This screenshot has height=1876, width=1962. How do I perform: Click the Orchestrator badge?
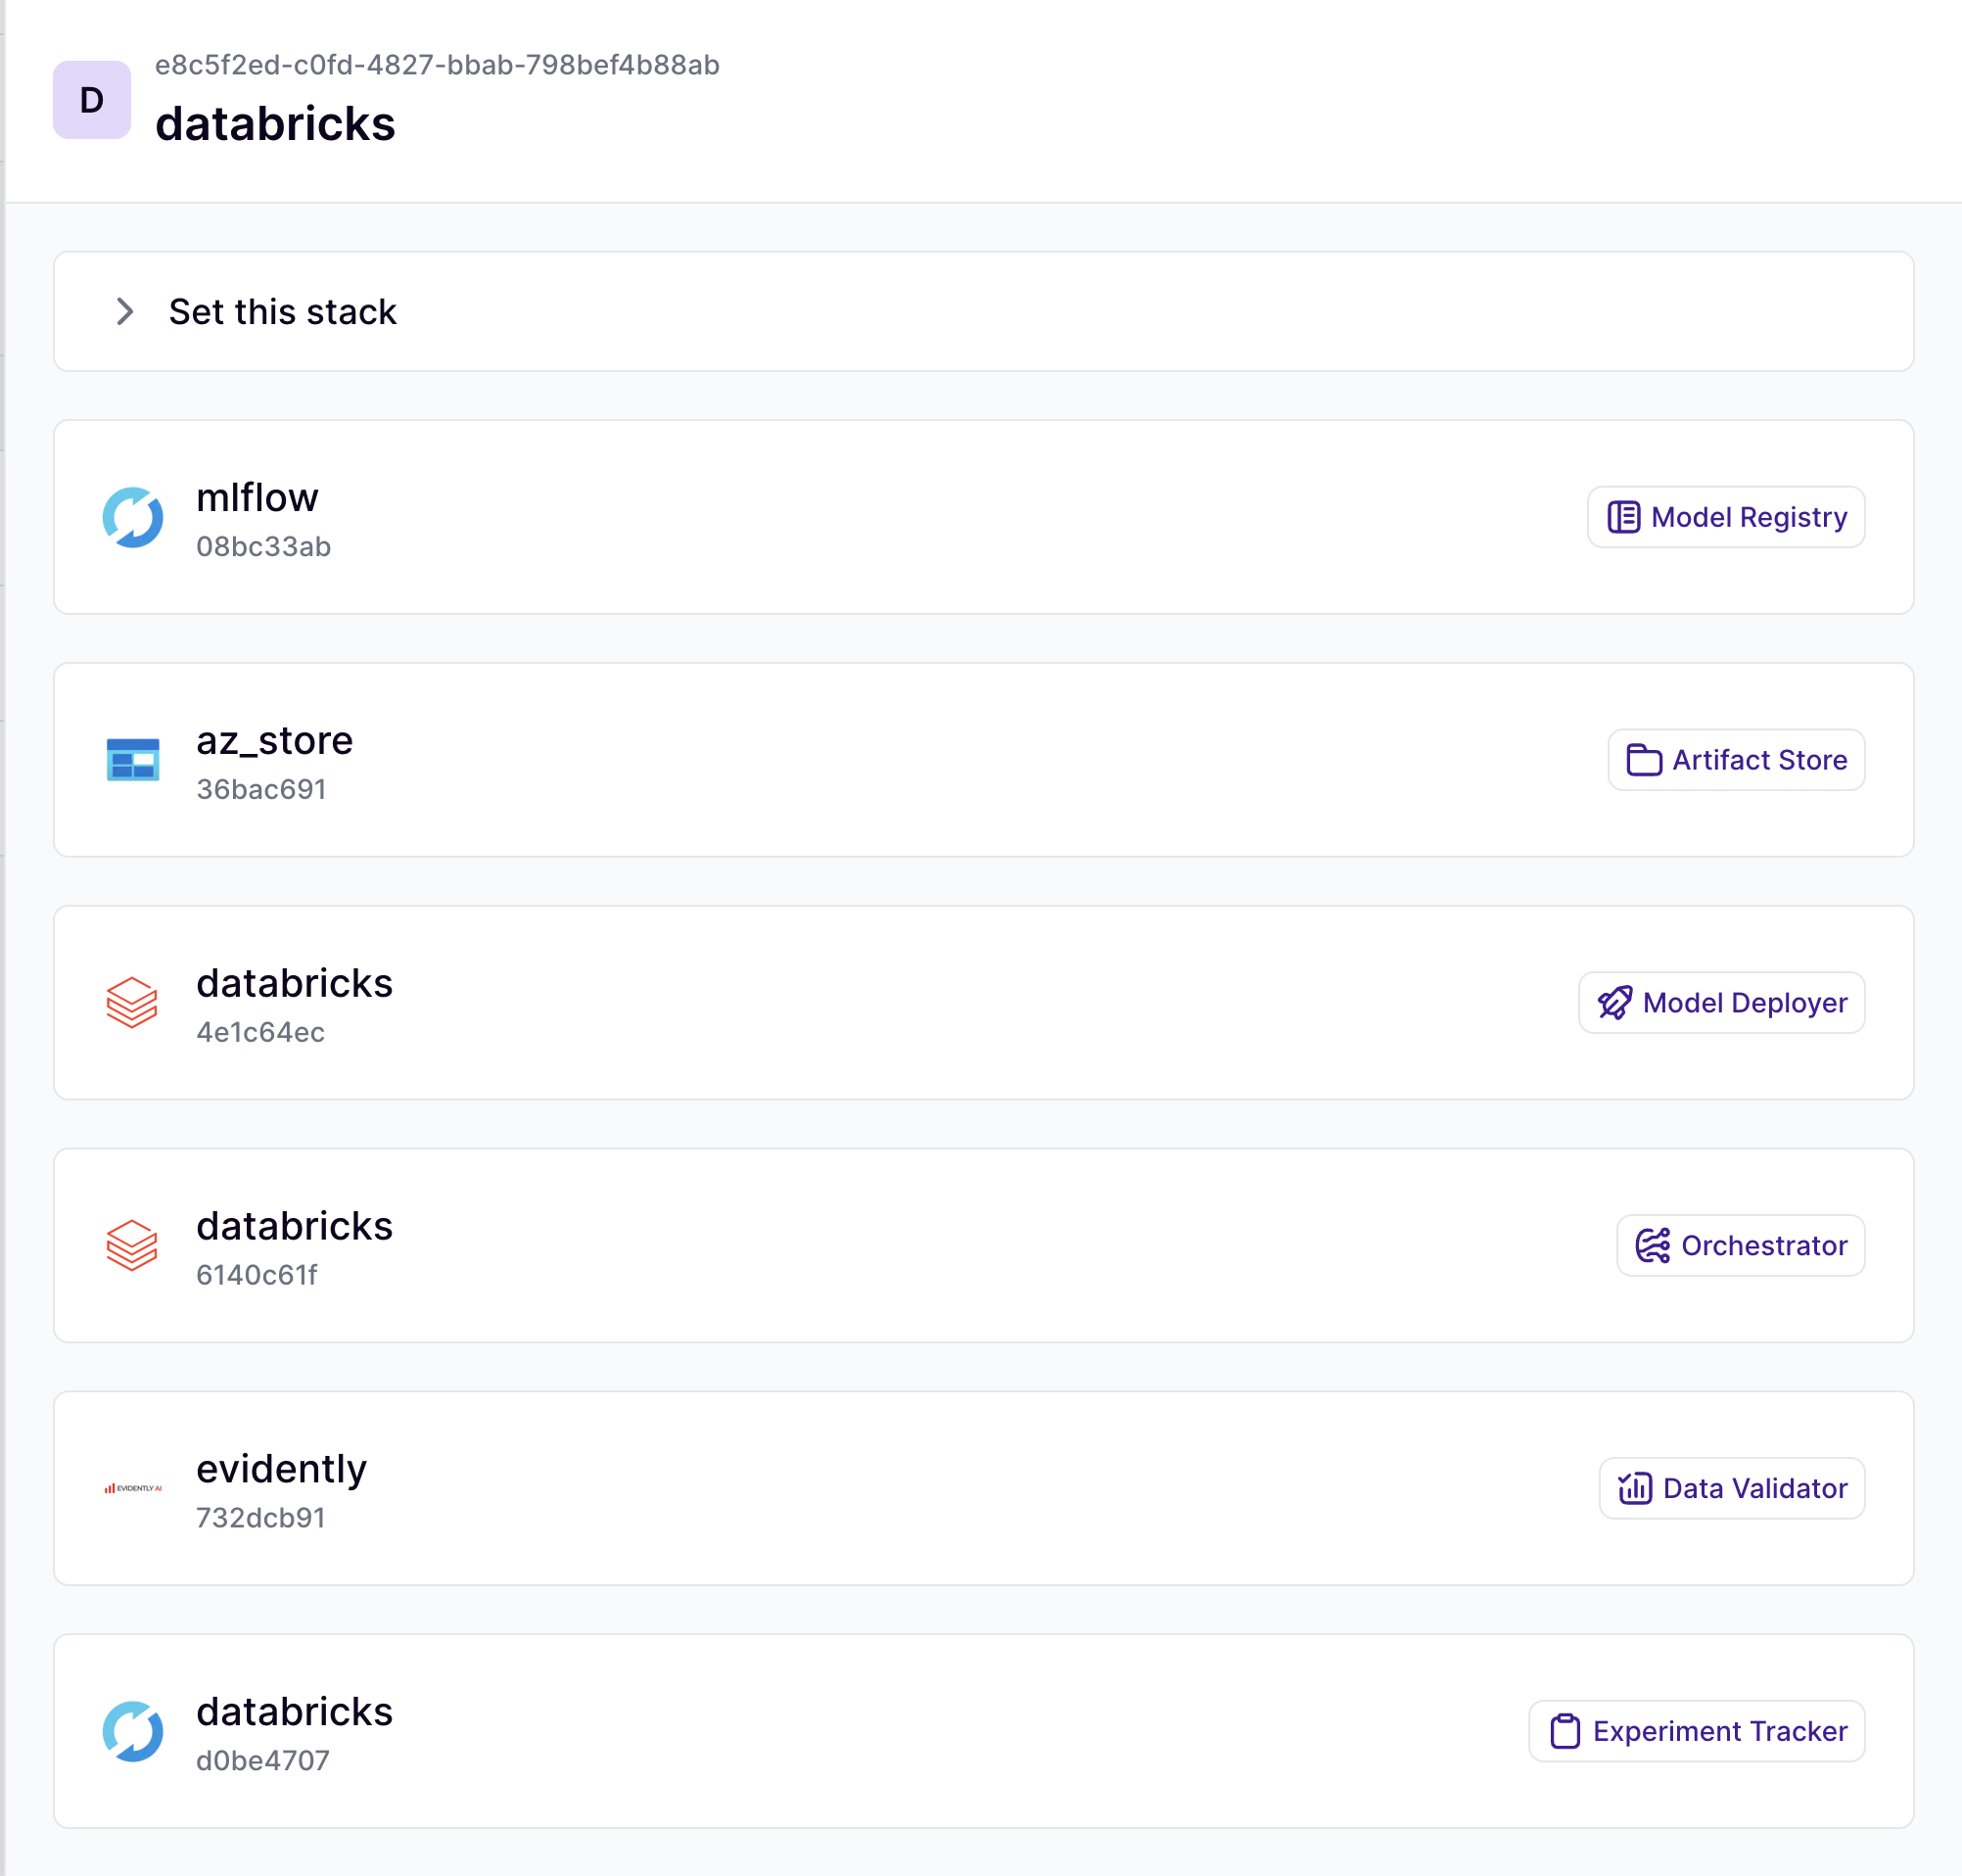1740,1246
